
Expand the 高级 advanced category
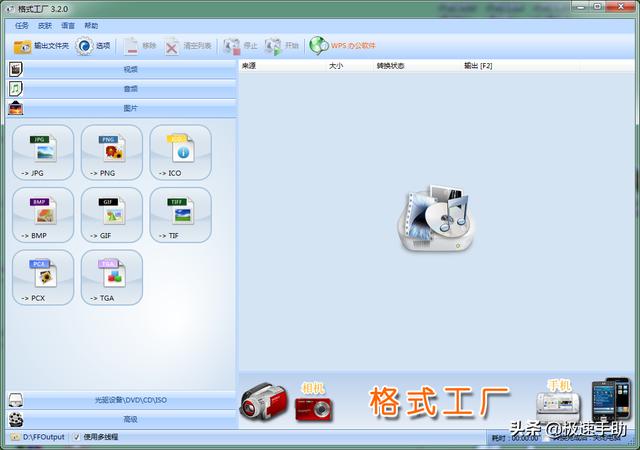(x=130, y=419)
